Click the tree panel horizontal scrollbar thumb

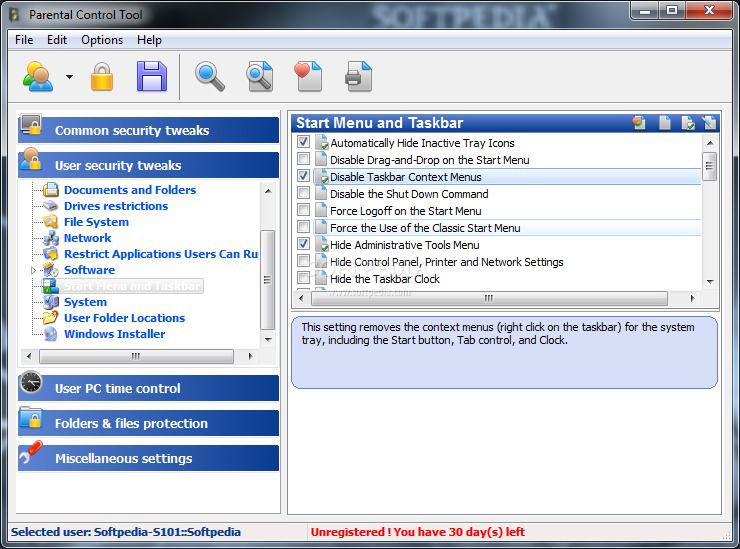click(x=136, y=356)
